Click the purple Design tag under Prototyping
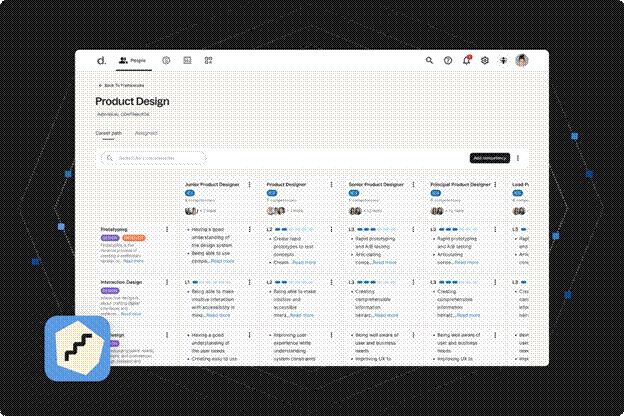Screen dimensions: 624x416 pyautogui.click(x=110, y=238)
